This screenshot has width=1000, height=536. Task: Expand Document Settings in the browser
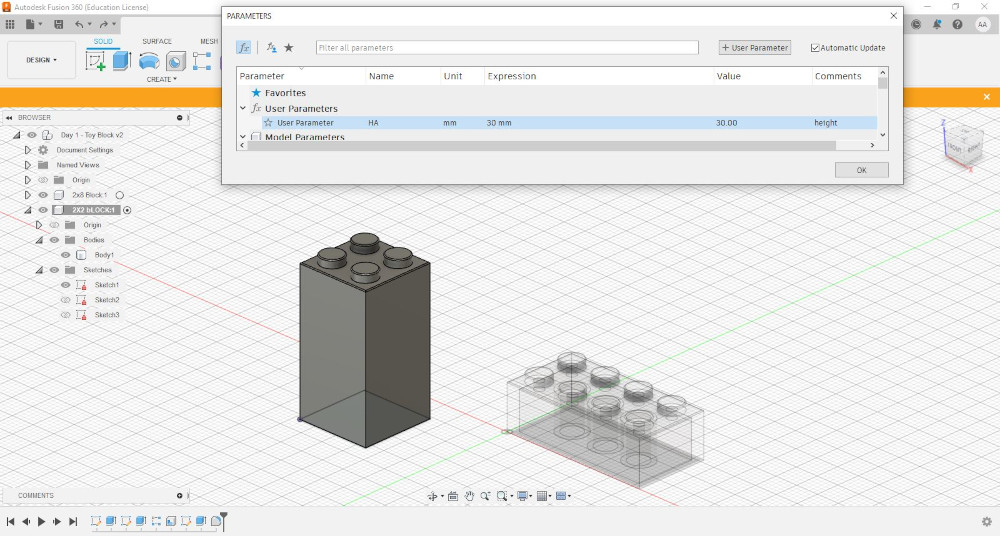click(27, 150)
